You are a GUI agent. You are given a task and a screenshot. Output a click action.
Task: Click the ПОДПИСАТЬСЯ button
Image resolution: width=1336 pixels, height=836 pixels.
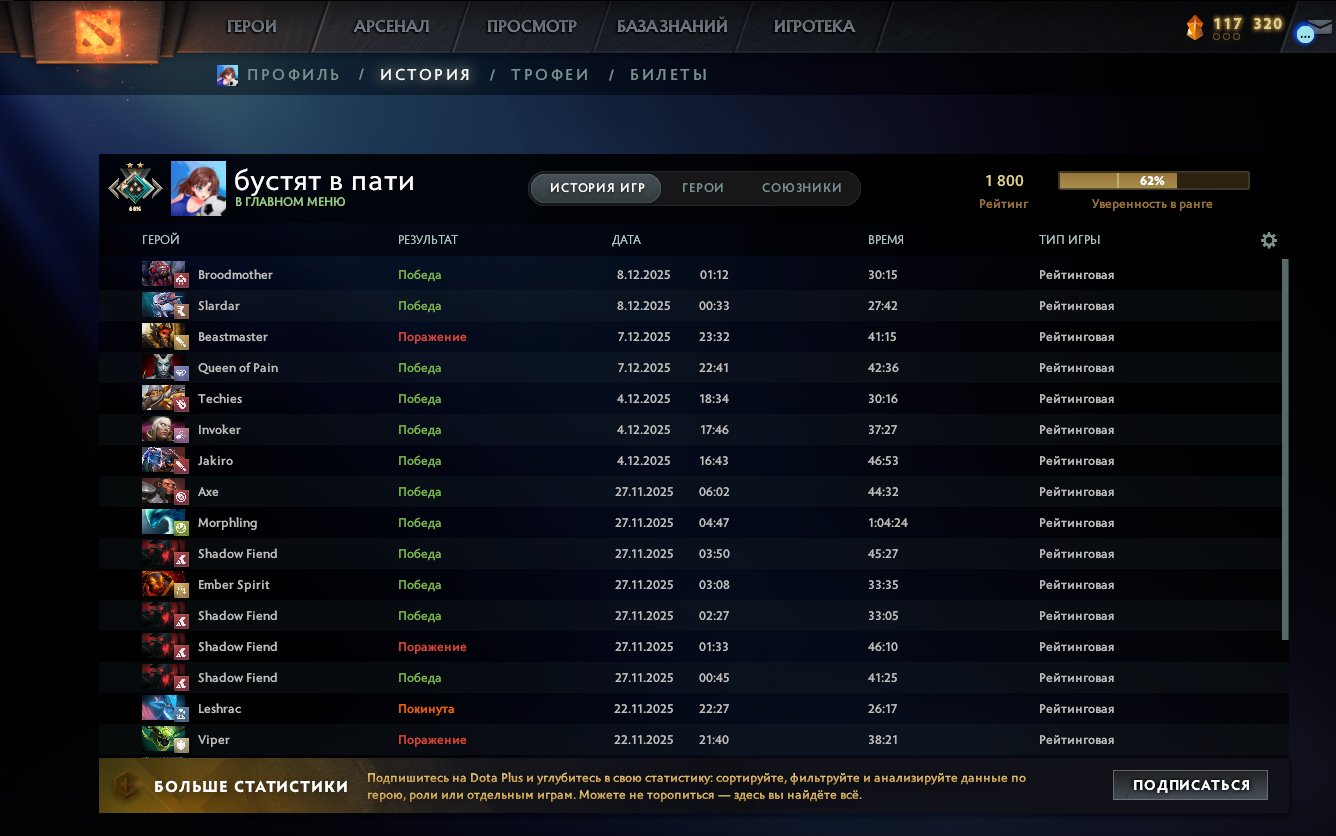point(1190,785)
